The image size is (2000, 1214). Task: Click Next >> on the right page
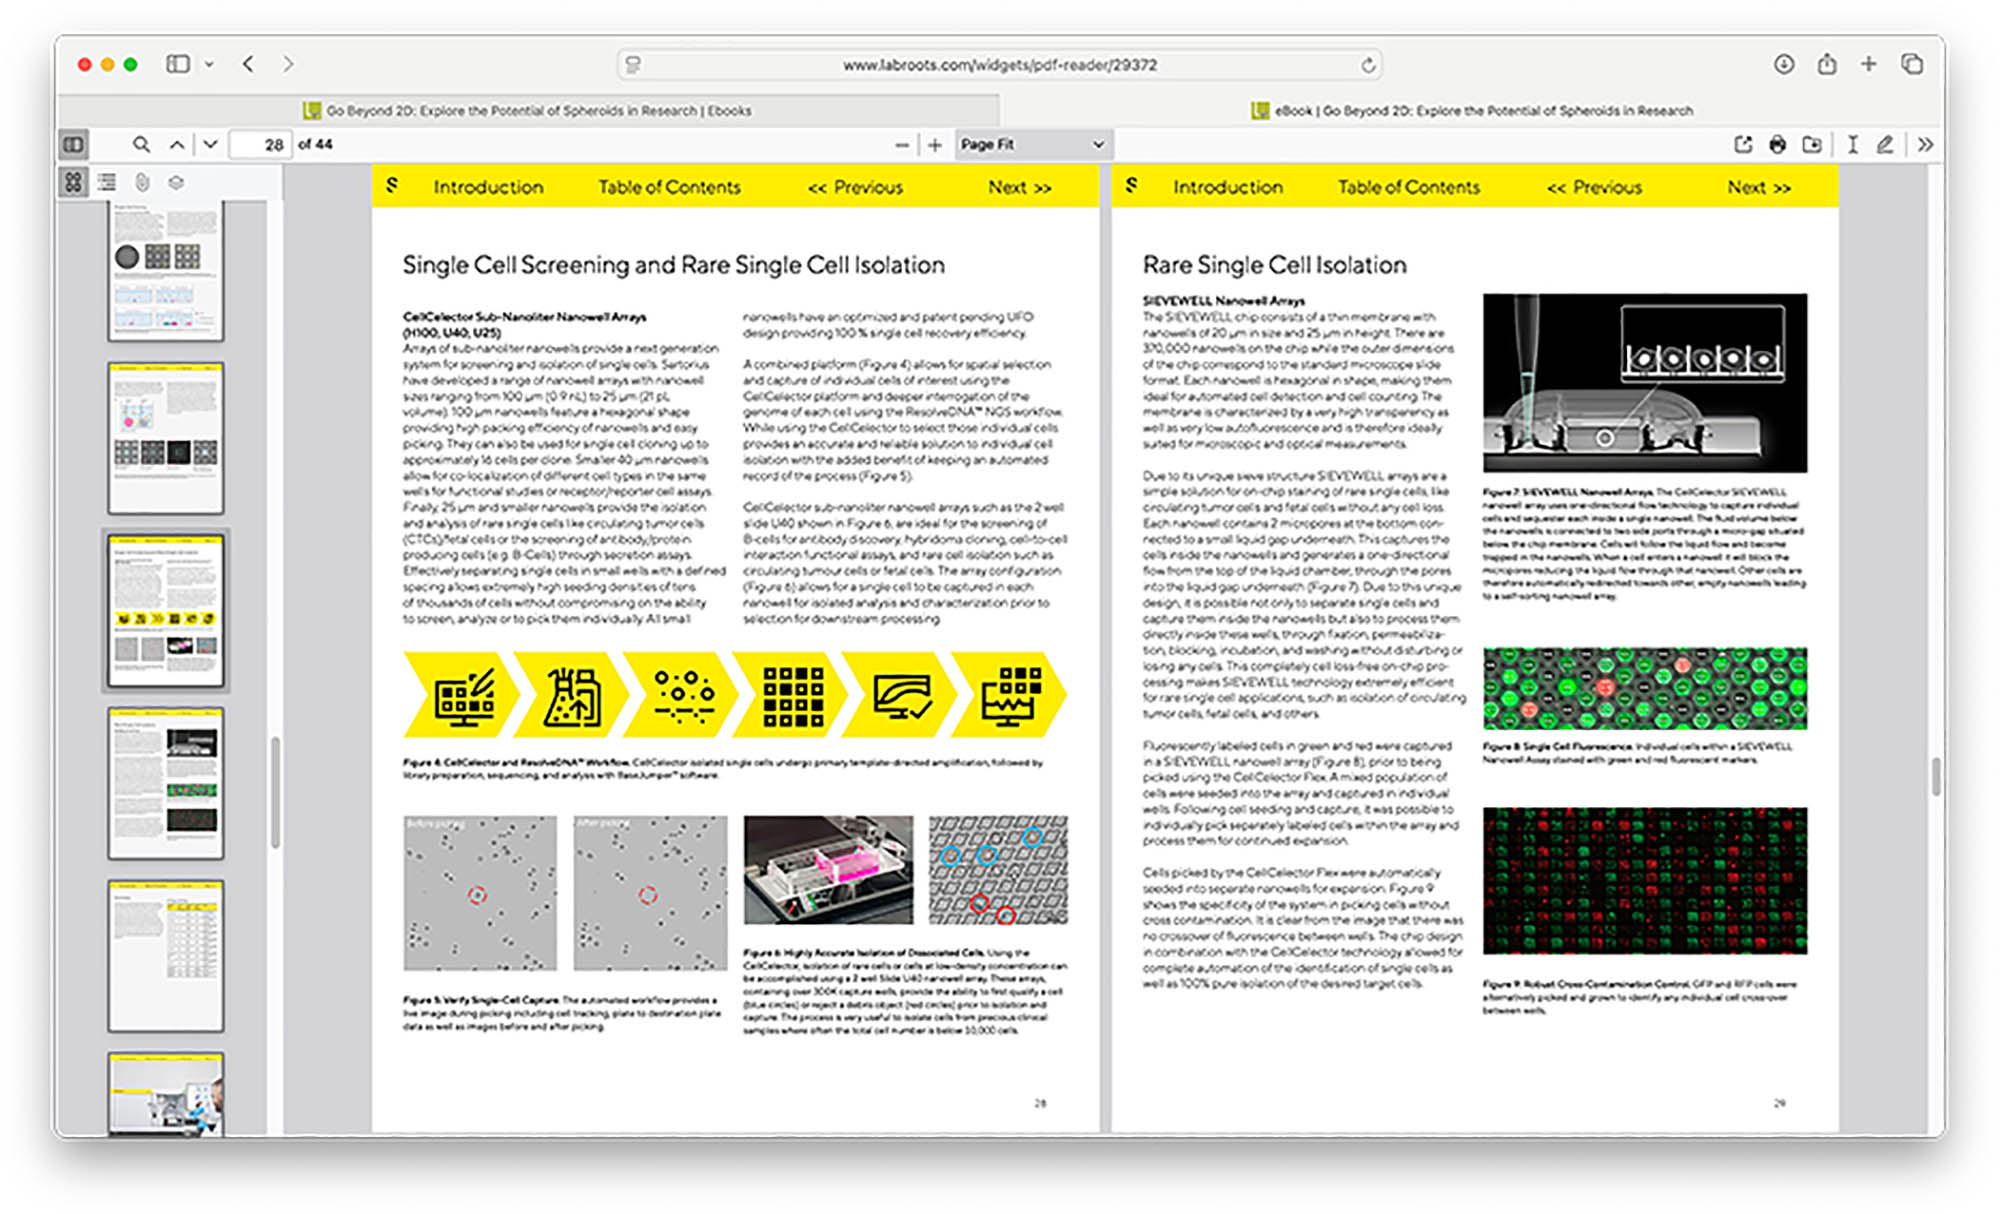1759,187
